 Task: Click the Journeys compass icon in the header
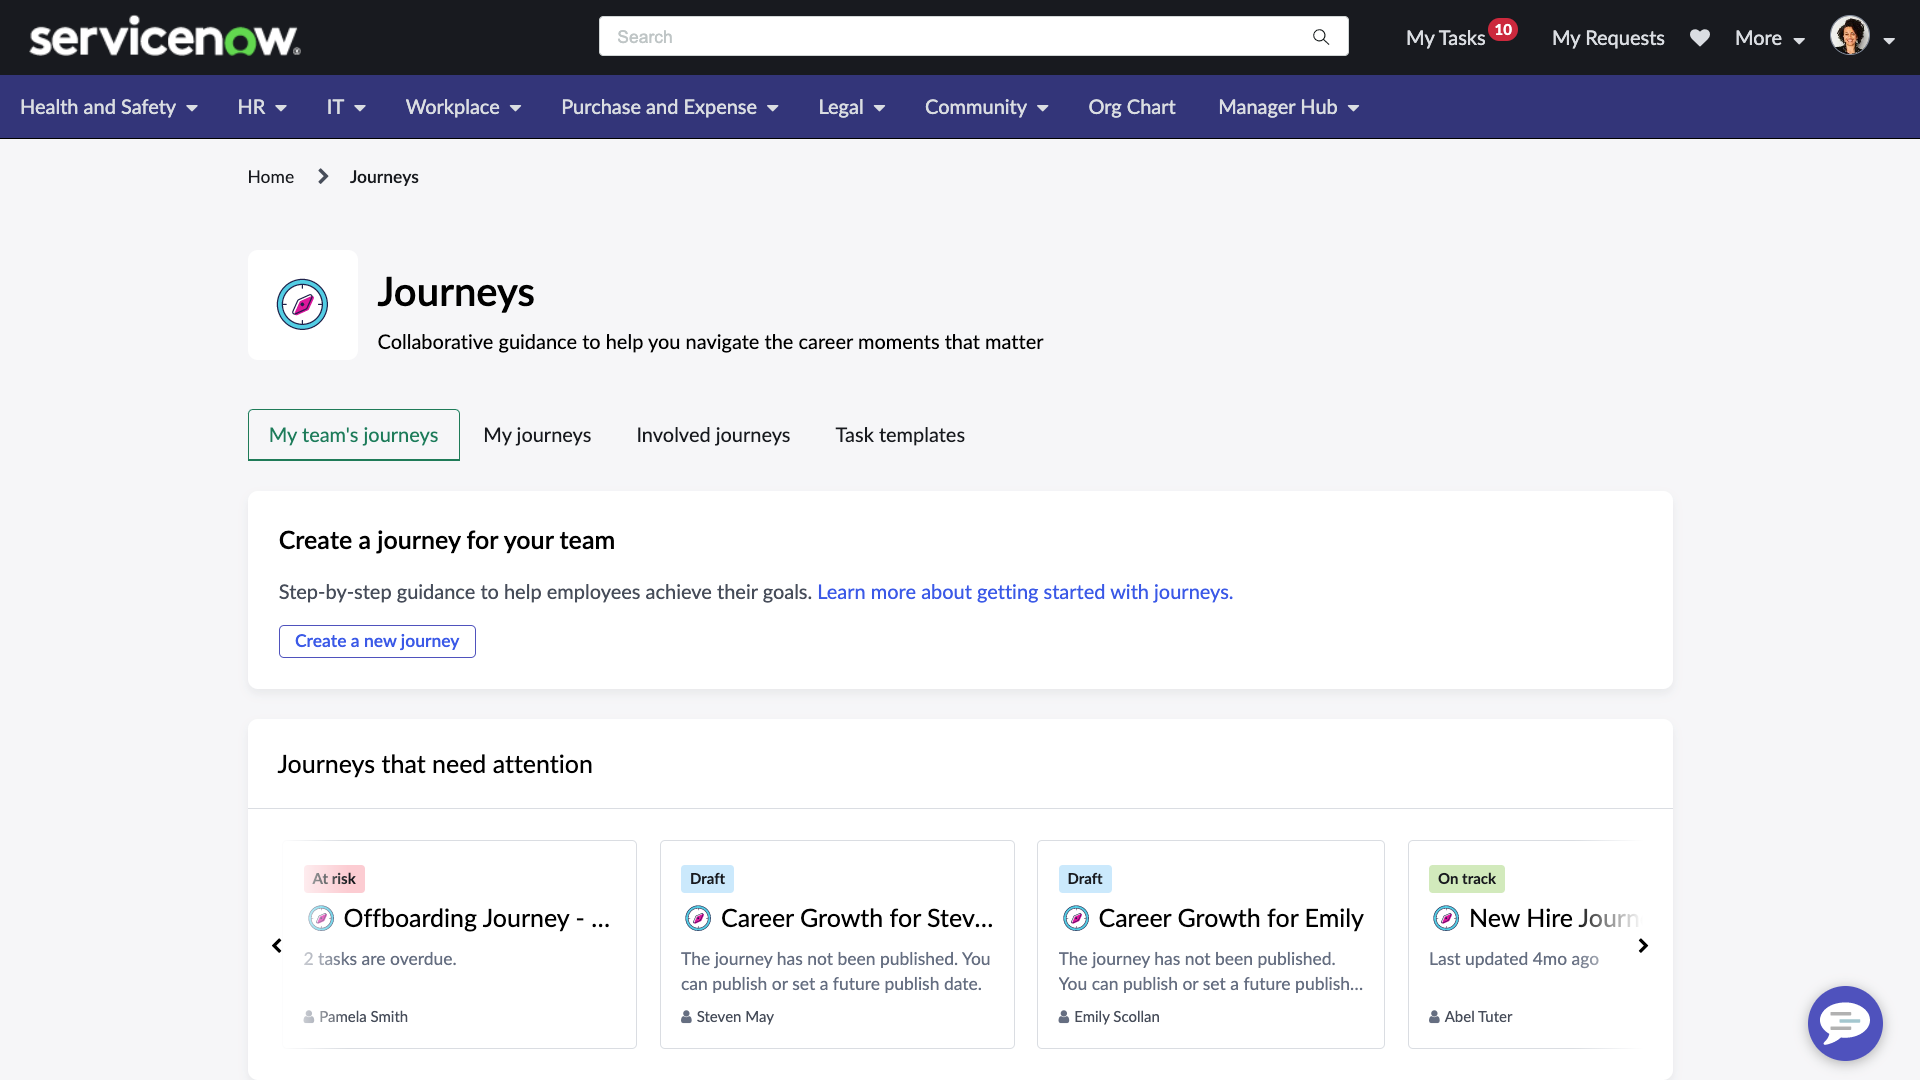click(x=302, y=304)
